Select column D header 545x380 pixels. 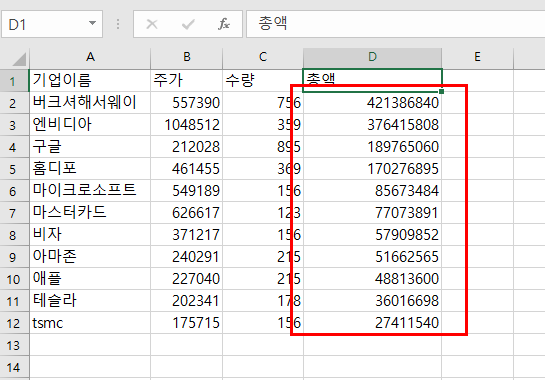click(x=372, y=57)
